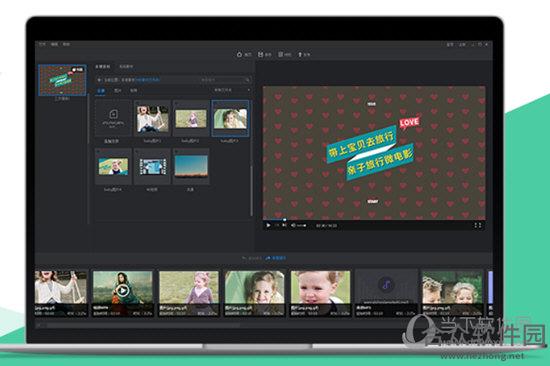
Task: Skip to next frame in preview controls
Action: point(284,225)
